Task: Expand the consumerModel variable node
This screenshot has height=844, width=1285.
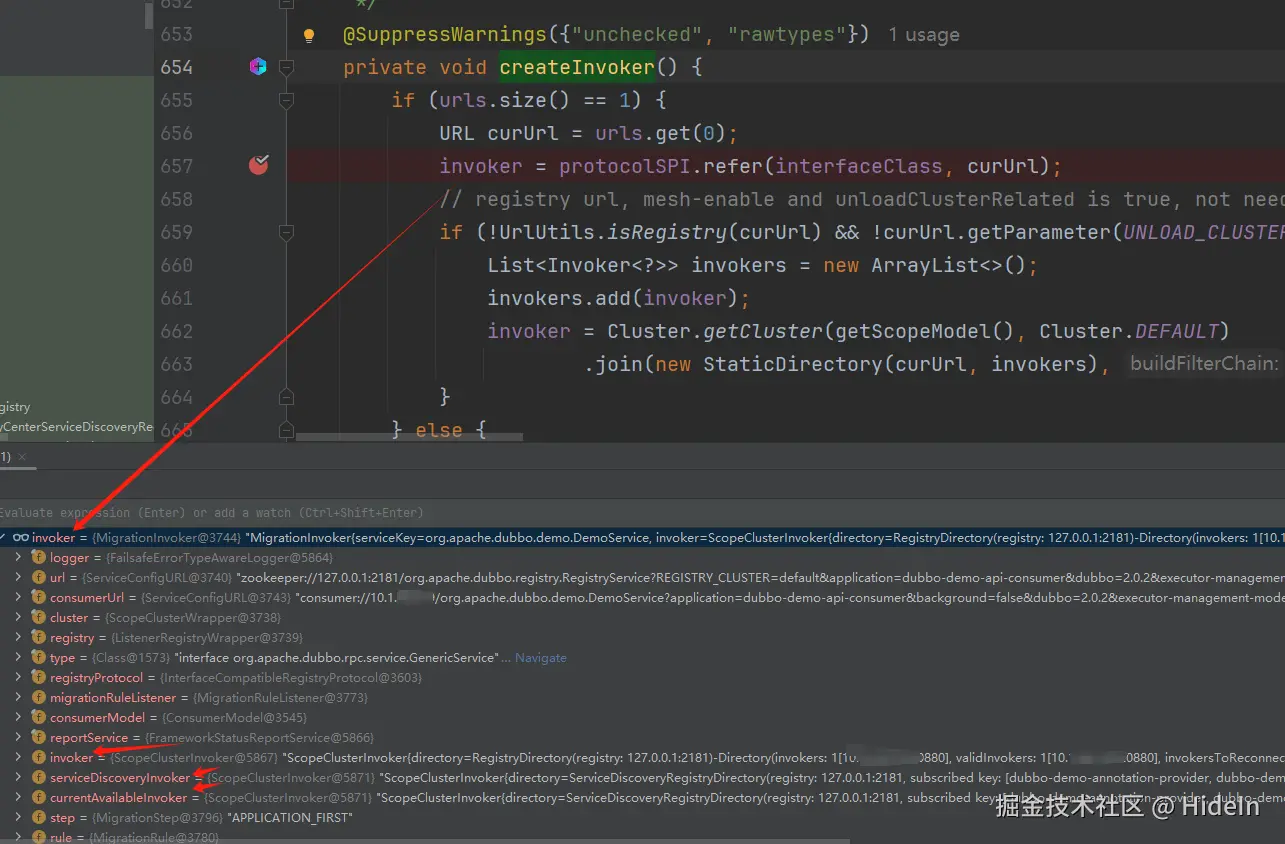Action: tap(18, 718)
